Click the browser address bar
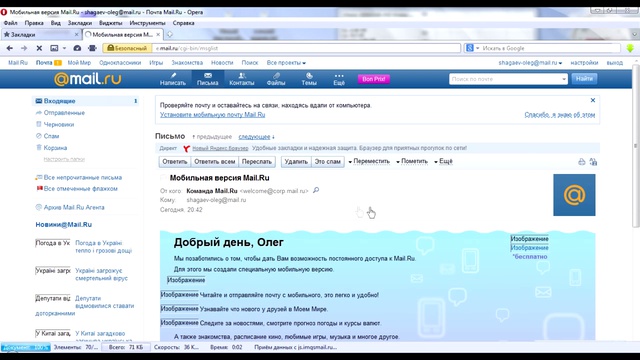The height and width of the screenshot is (360, 640). click(306, 48)
